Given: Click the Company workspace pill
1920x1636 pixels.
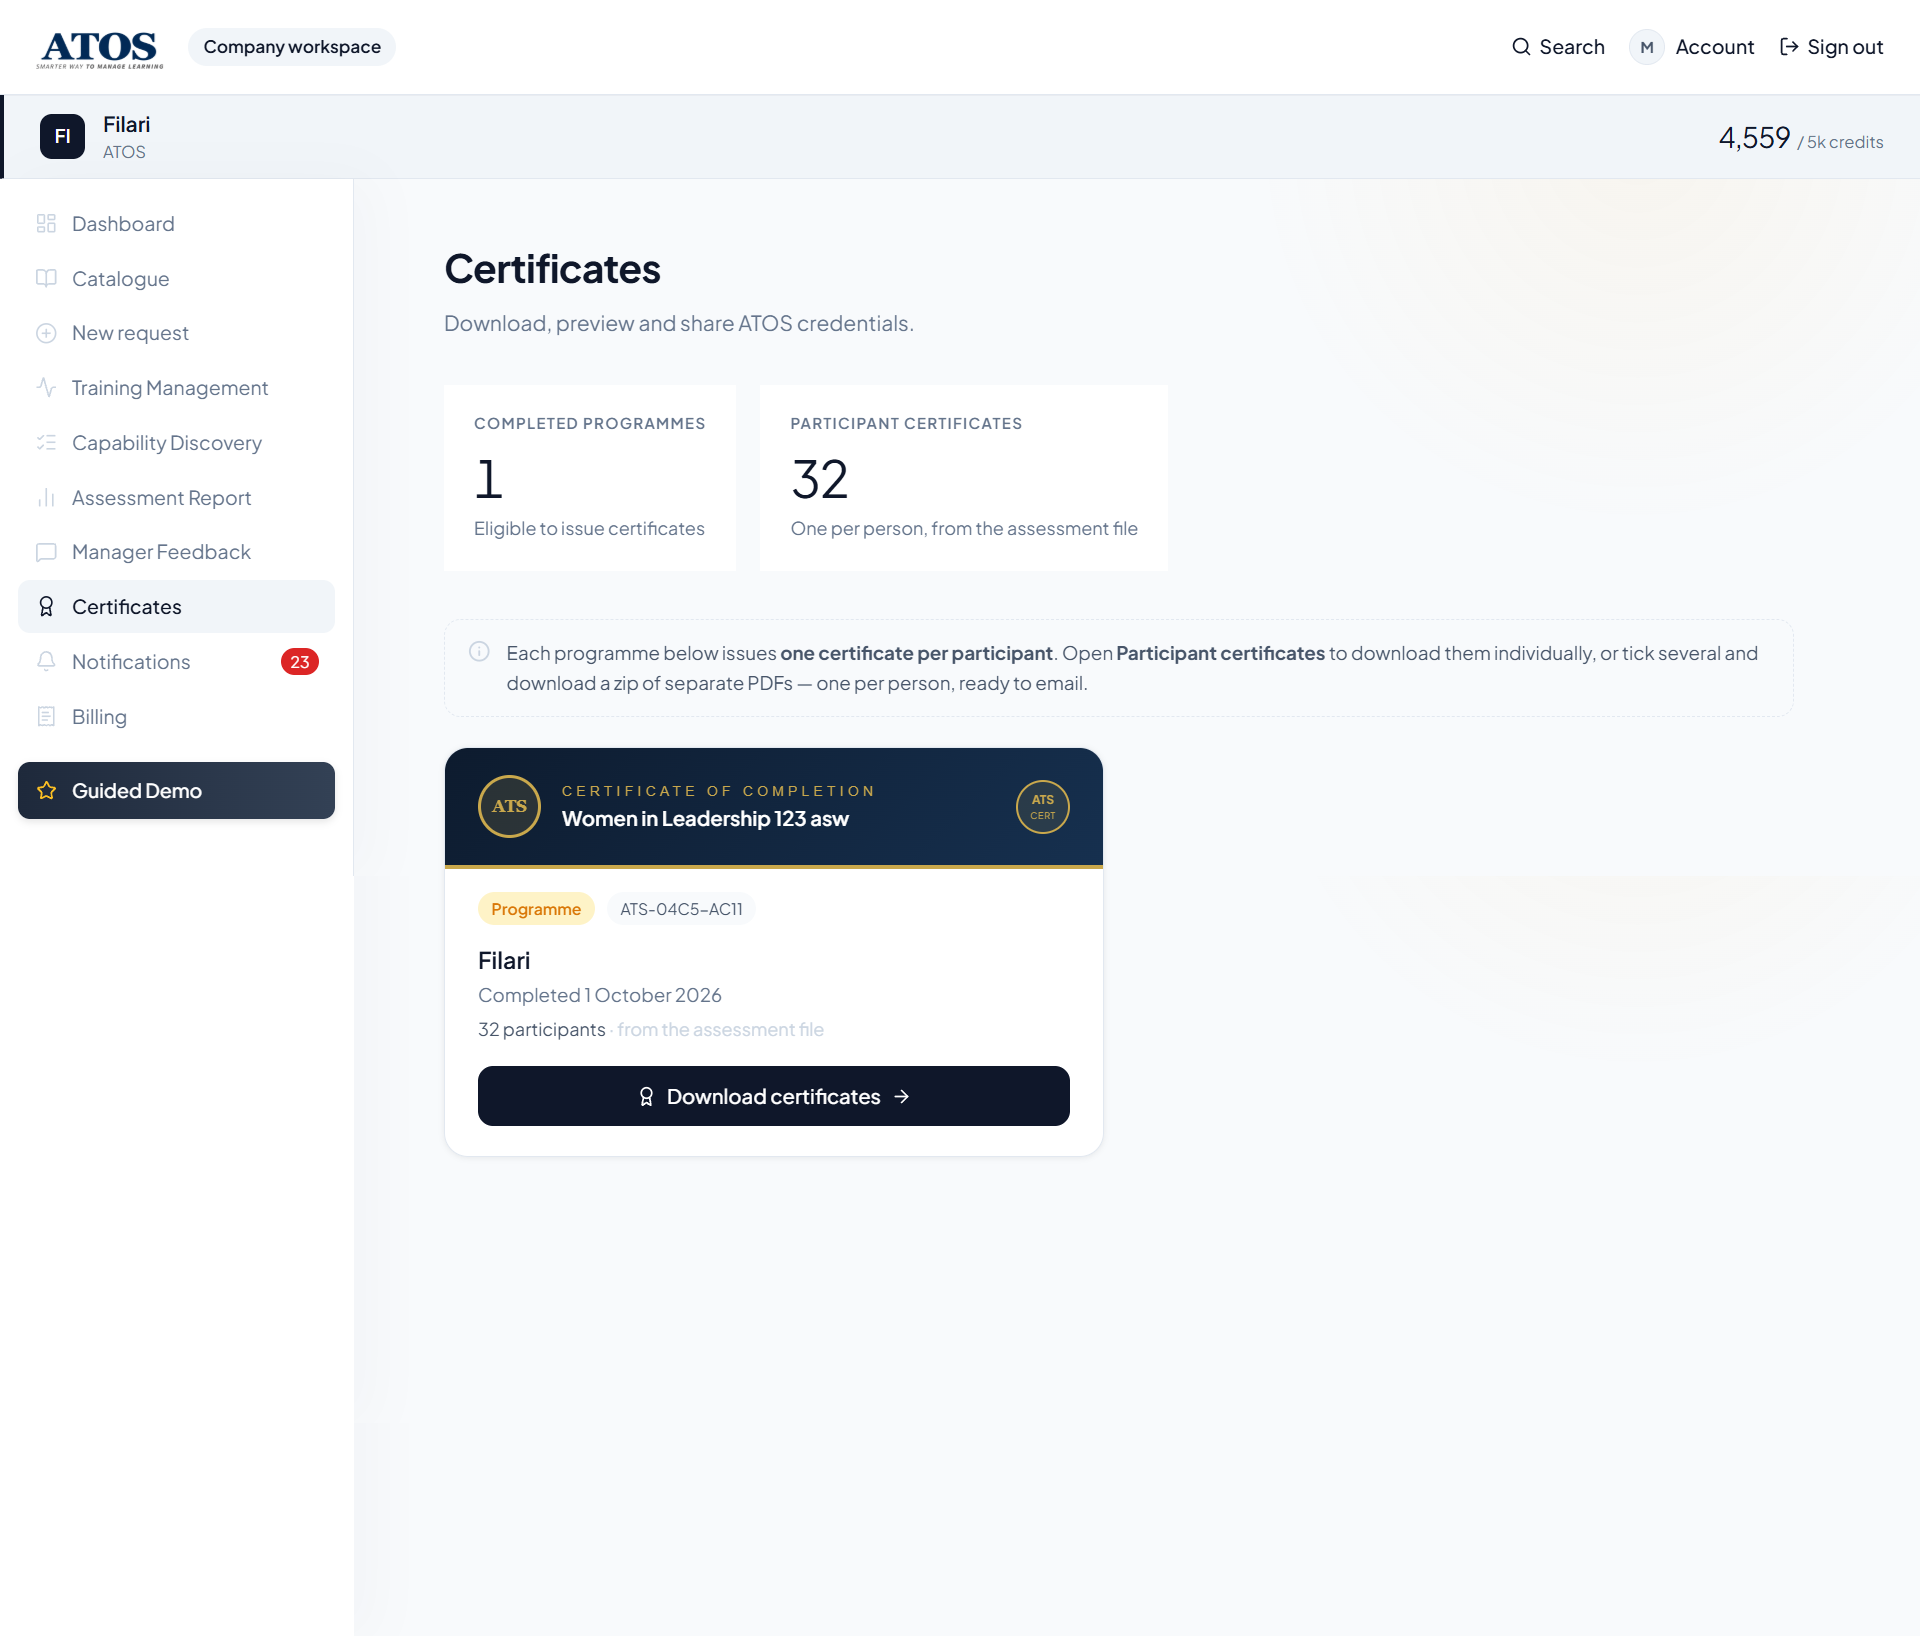Looking at the screenshot, I should click(x=292, y=47).
